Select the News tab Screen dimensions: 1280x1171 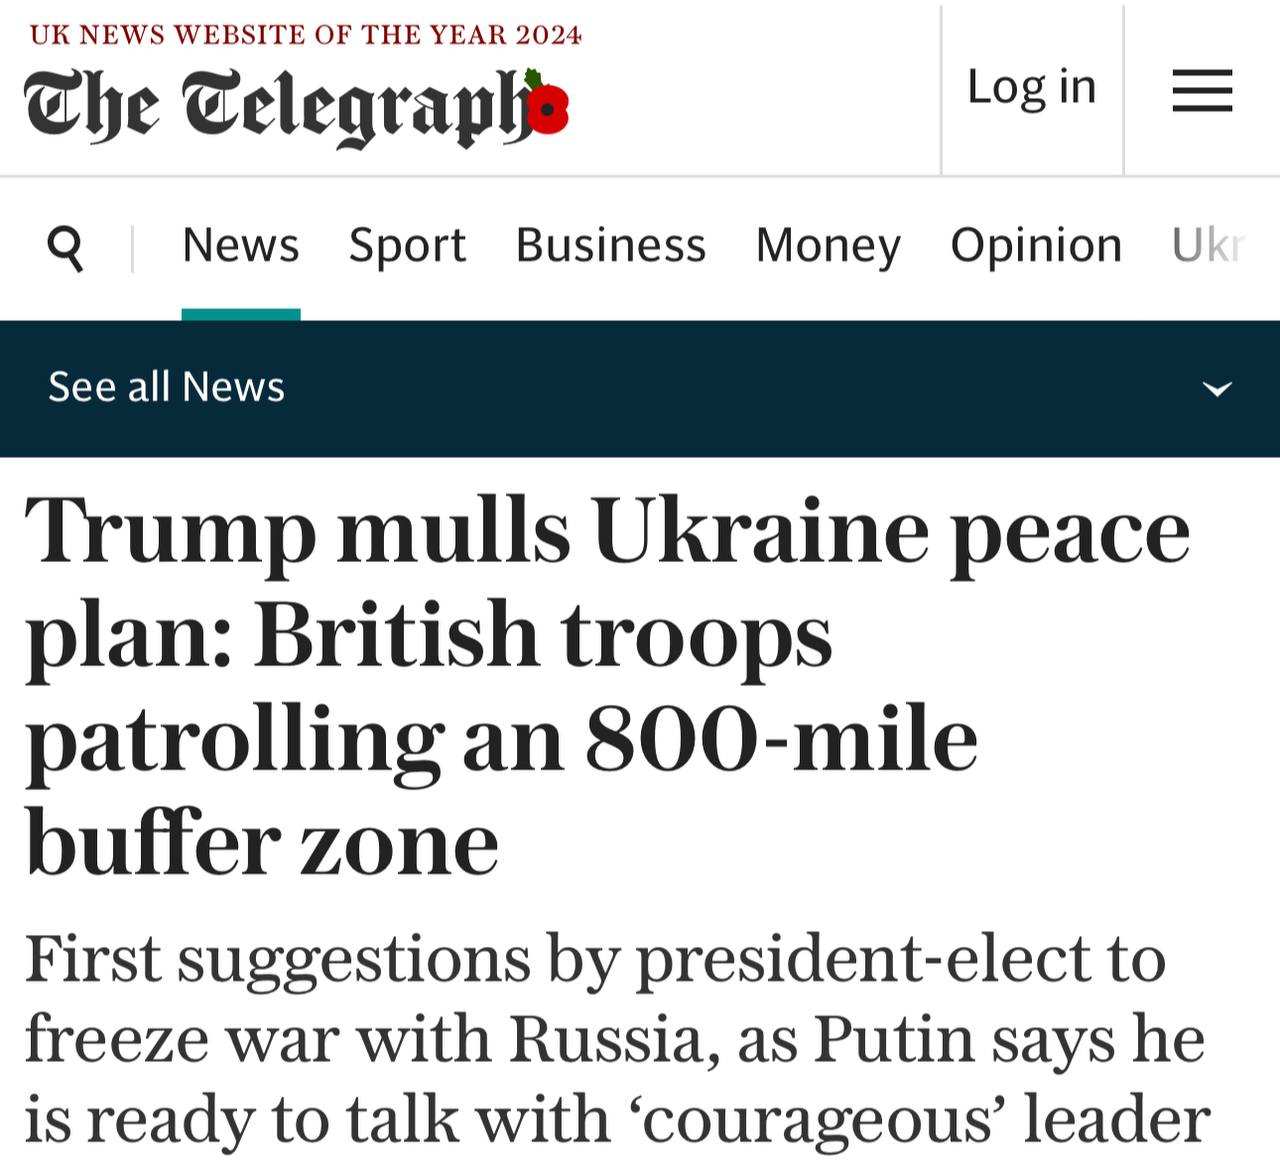tap(241, 246)
